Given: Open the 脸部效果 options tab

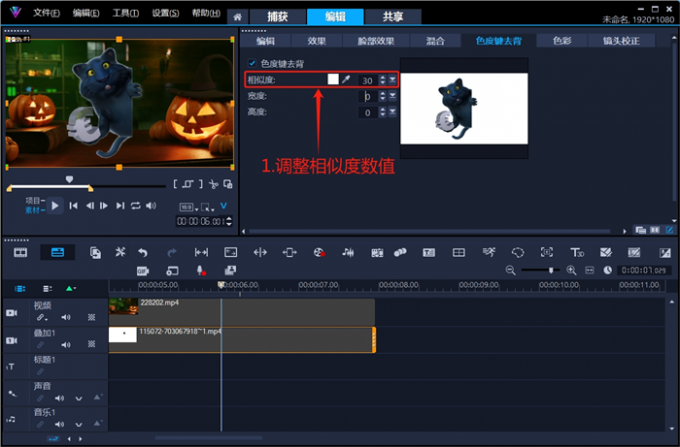Looking at the screenshot, I should pos(376,41).
